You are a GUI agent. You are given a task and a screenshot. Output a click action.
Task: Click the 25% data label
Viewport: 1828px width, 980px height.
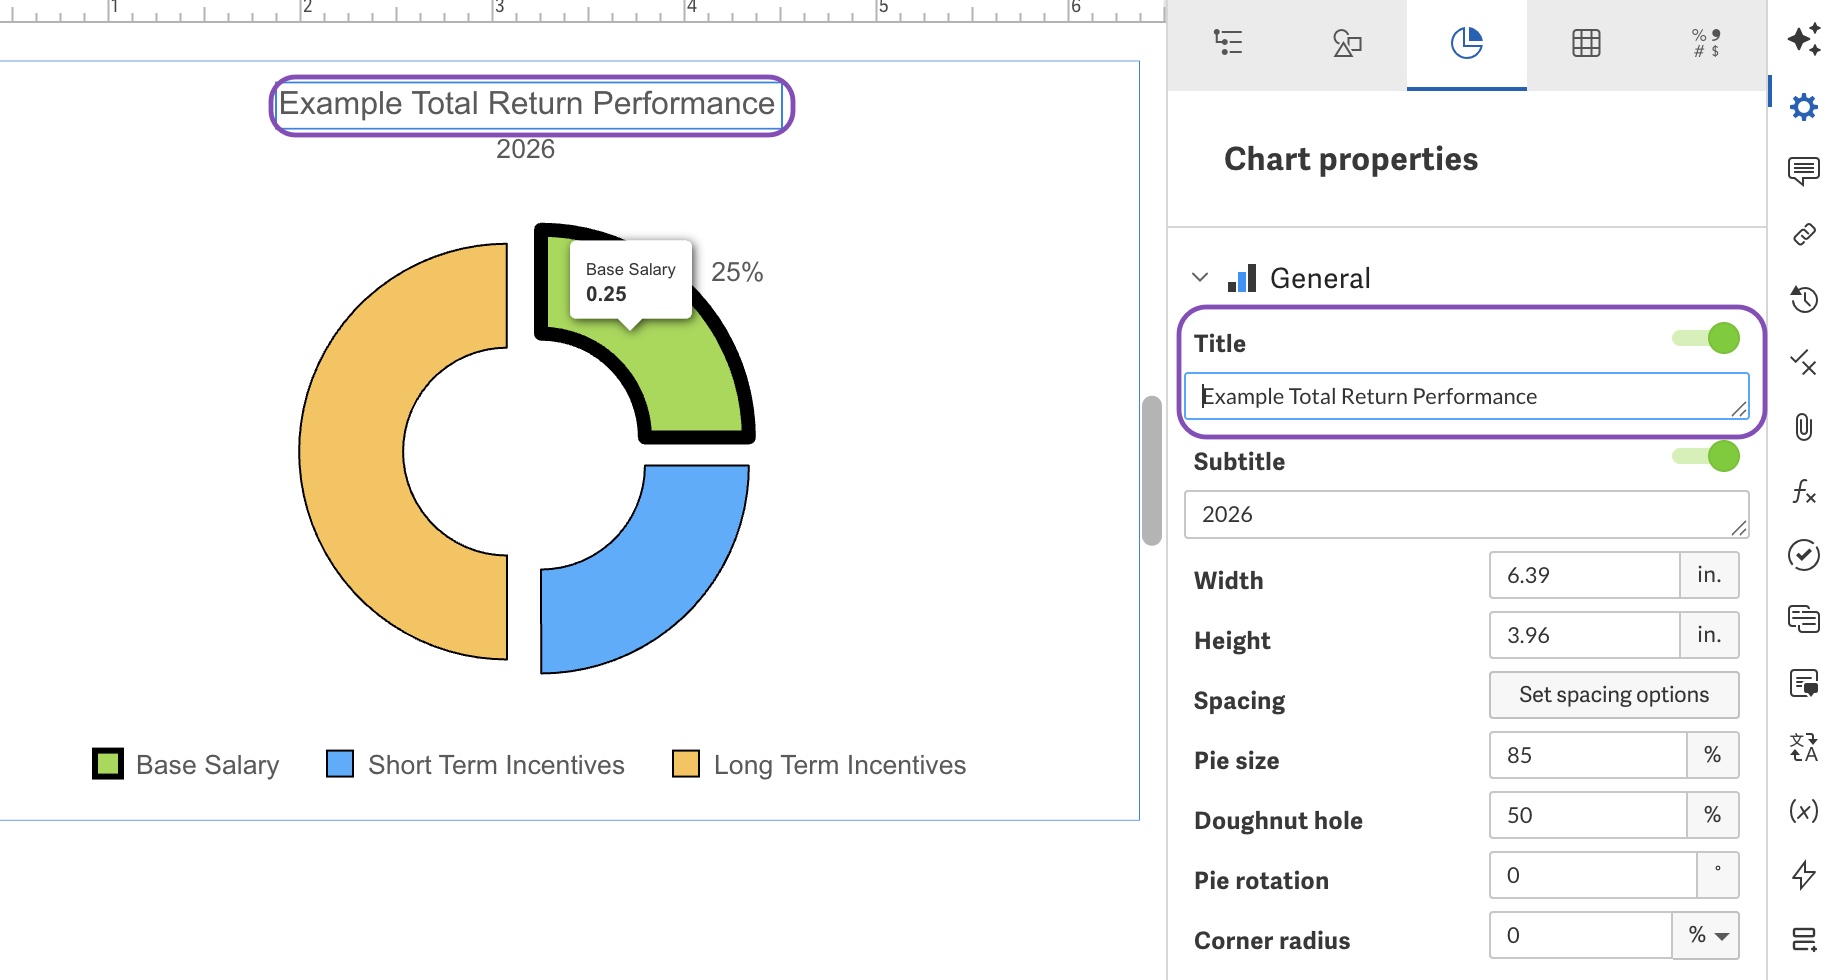[x=737, y=272]
